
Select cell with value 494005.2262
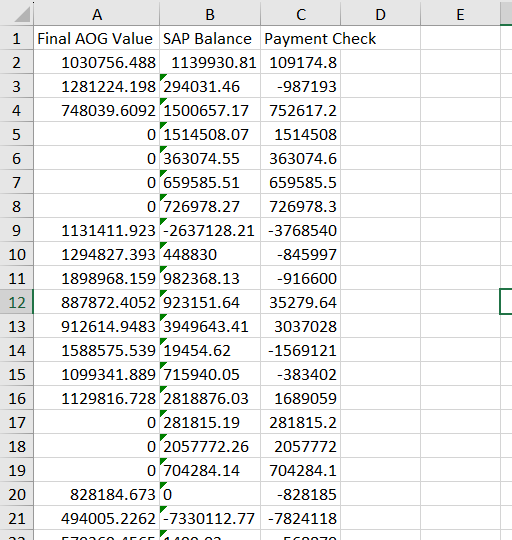[x=97, y=518]
